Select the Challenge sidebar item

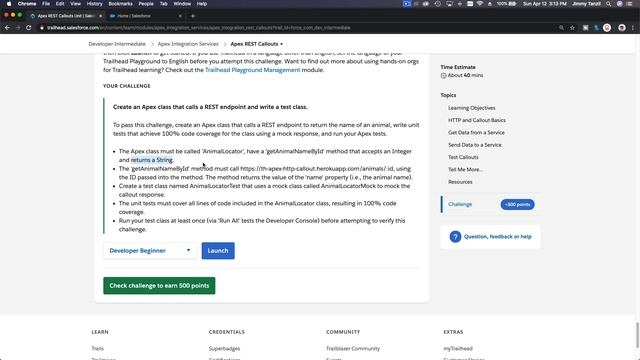click(x=460, y=204)
